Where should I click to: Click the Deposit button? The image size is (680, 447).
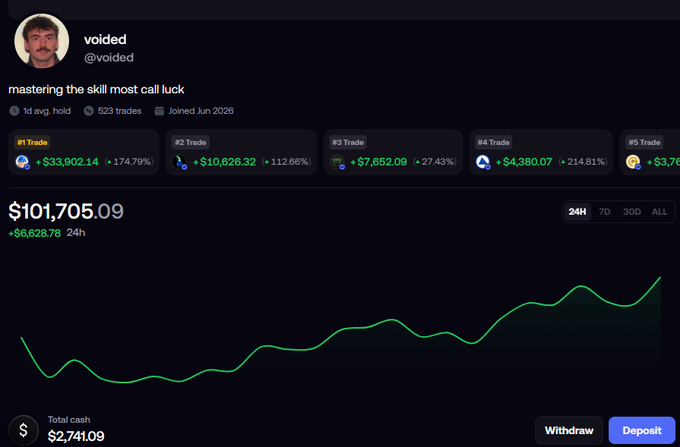point(642,431)
